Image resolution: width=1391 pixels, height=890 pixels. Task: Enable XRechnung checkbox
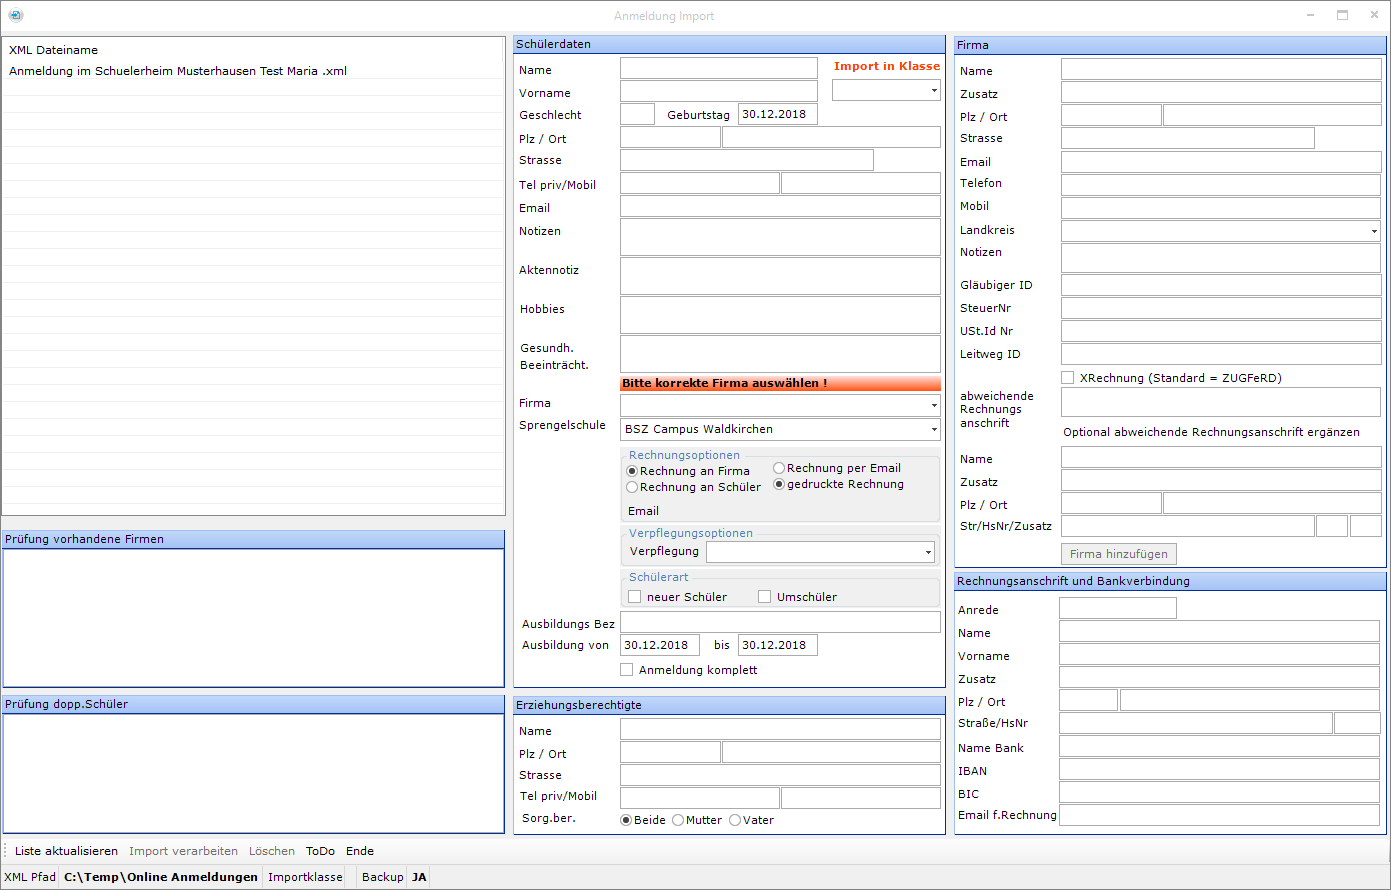(x=1068, y=378)
